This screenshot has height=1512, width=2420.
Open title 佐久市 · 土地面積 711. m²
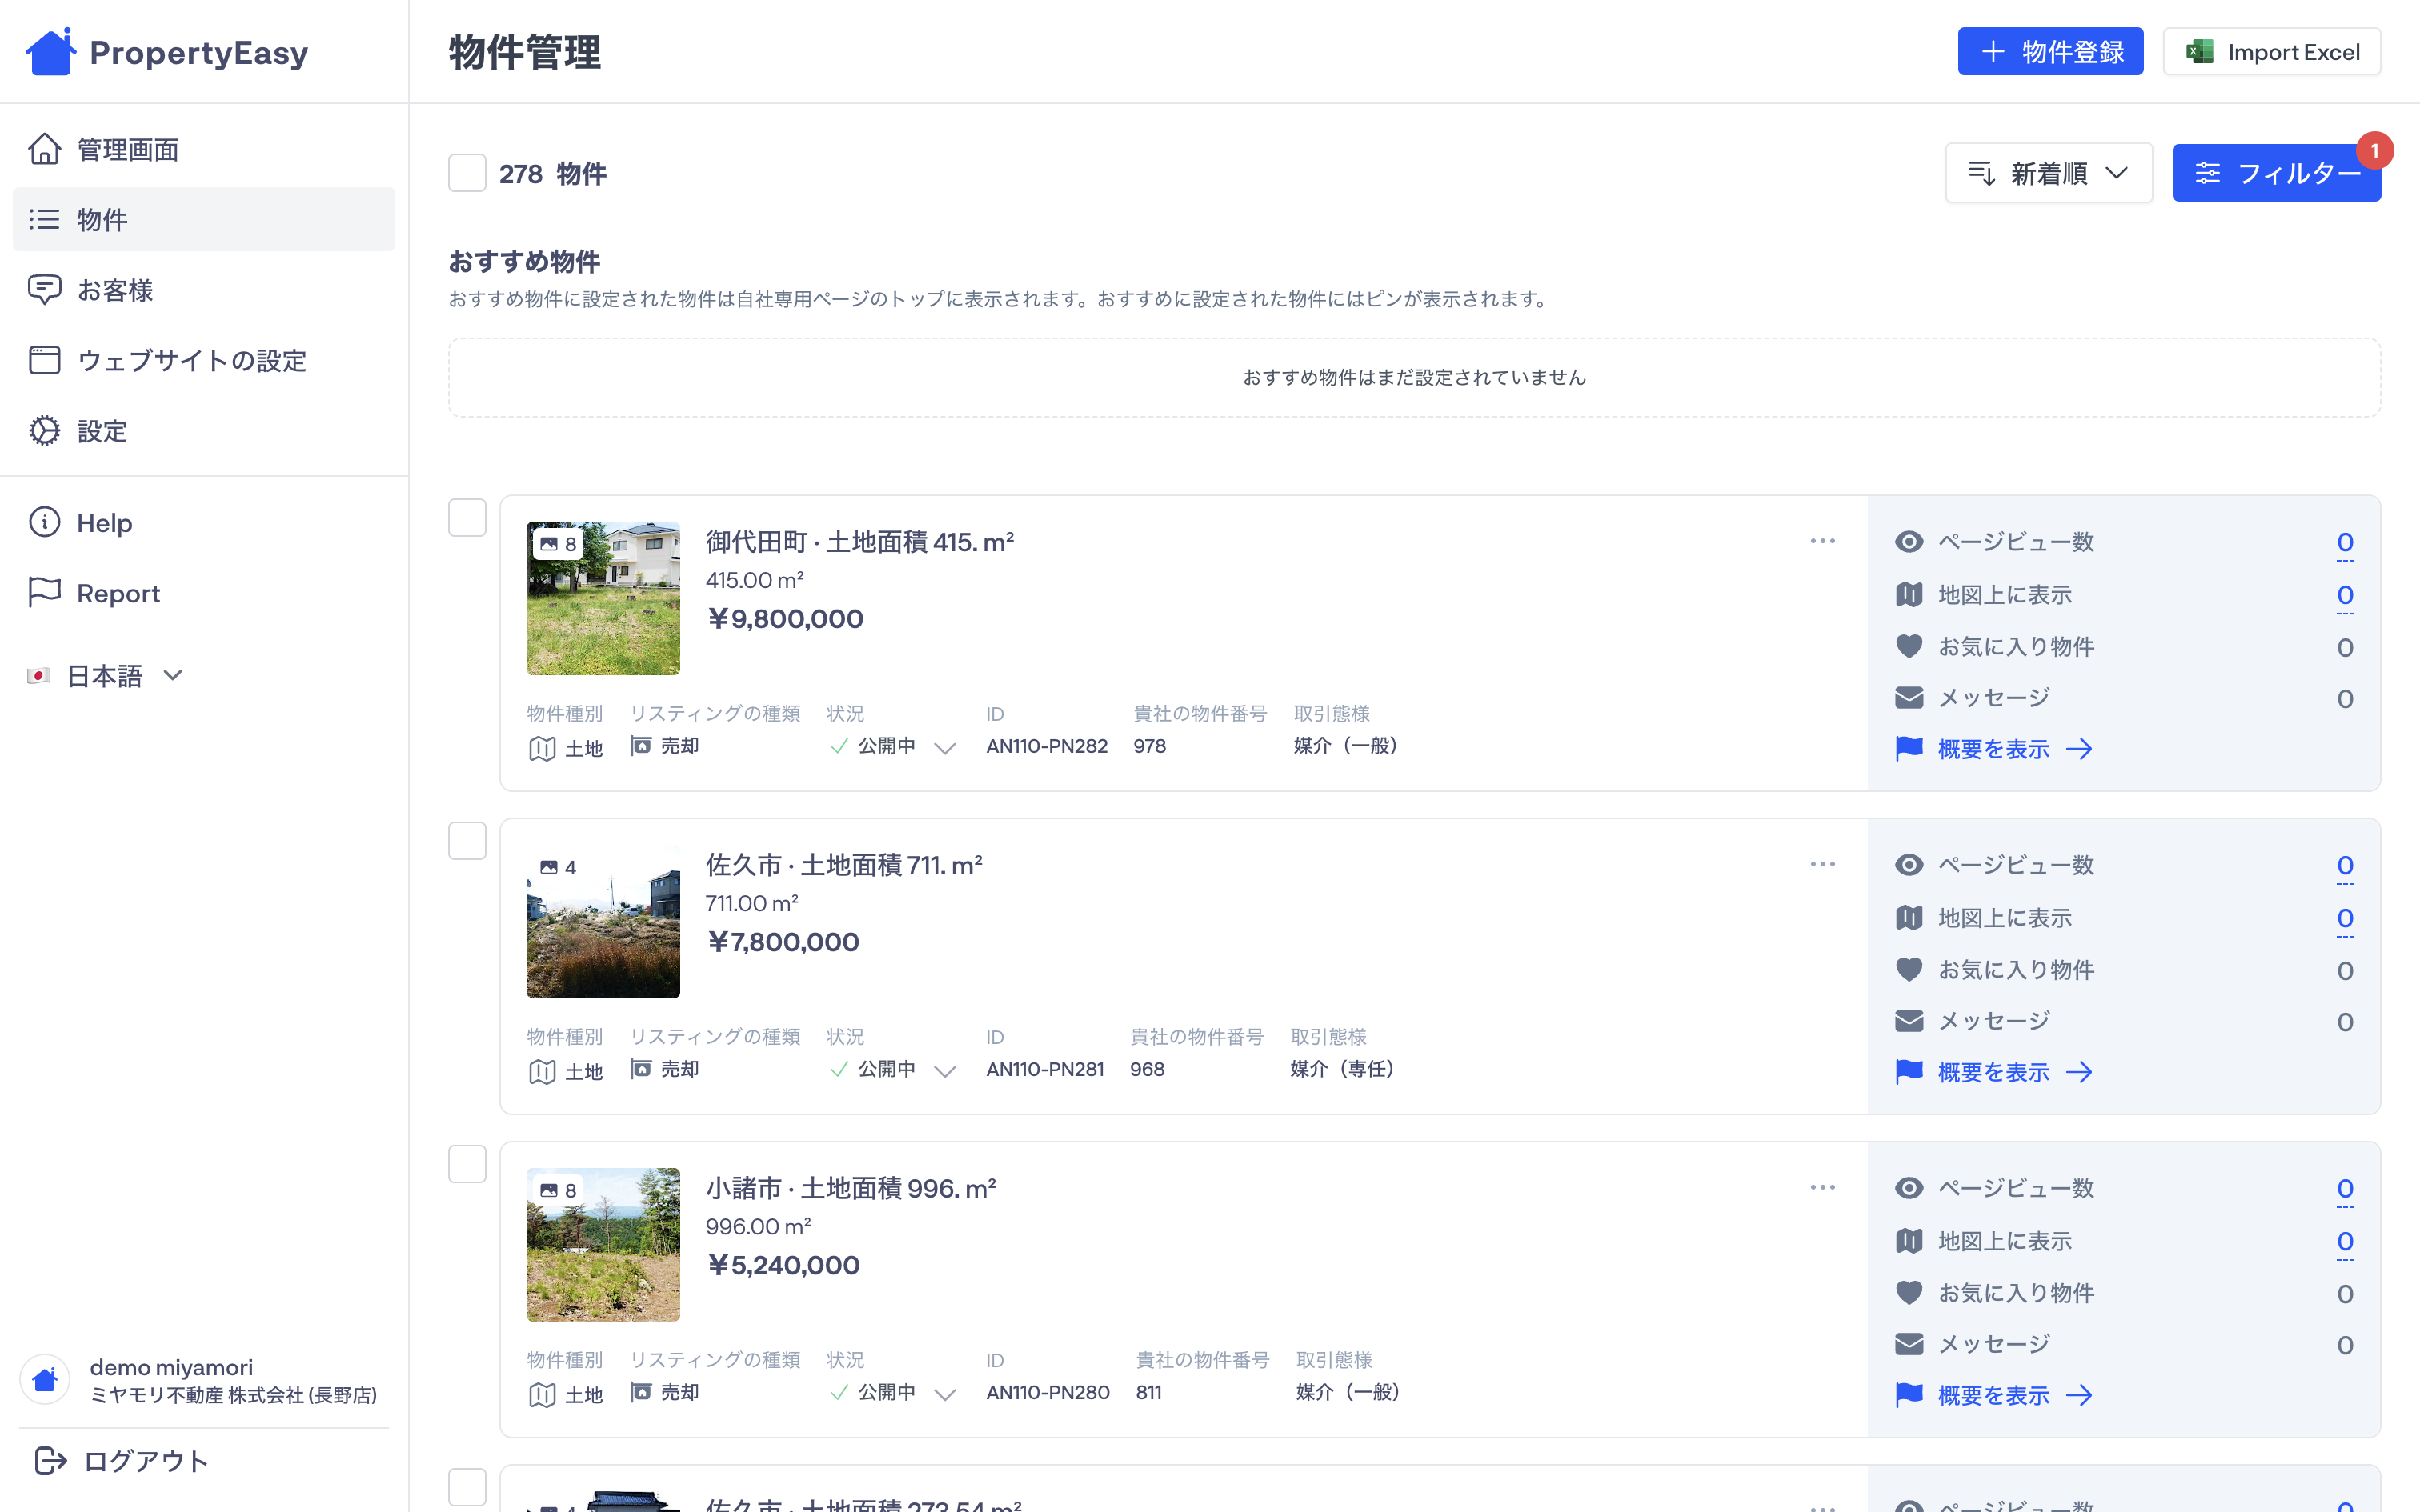click(844, 865)
